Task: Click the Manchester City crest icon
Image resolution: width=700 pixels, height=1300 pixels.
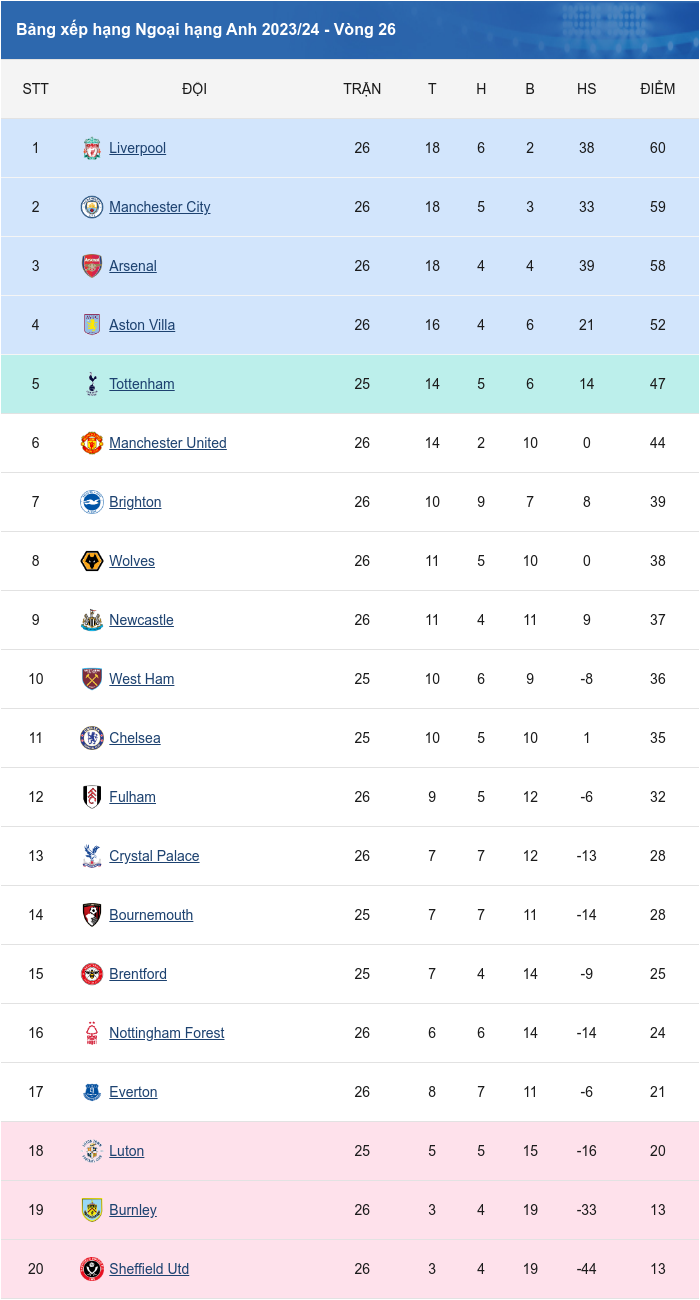Action: [92, 207]
